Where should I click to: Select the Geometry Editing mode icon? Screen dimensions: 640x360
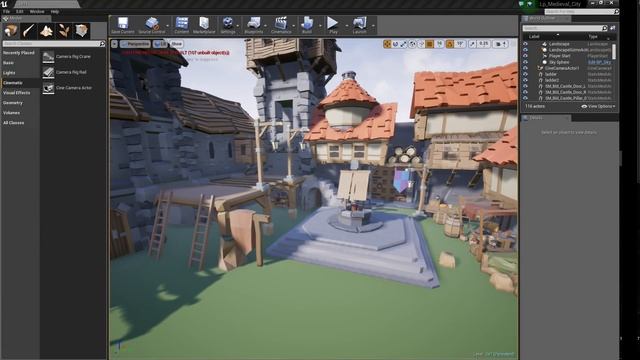coord(81,30)
